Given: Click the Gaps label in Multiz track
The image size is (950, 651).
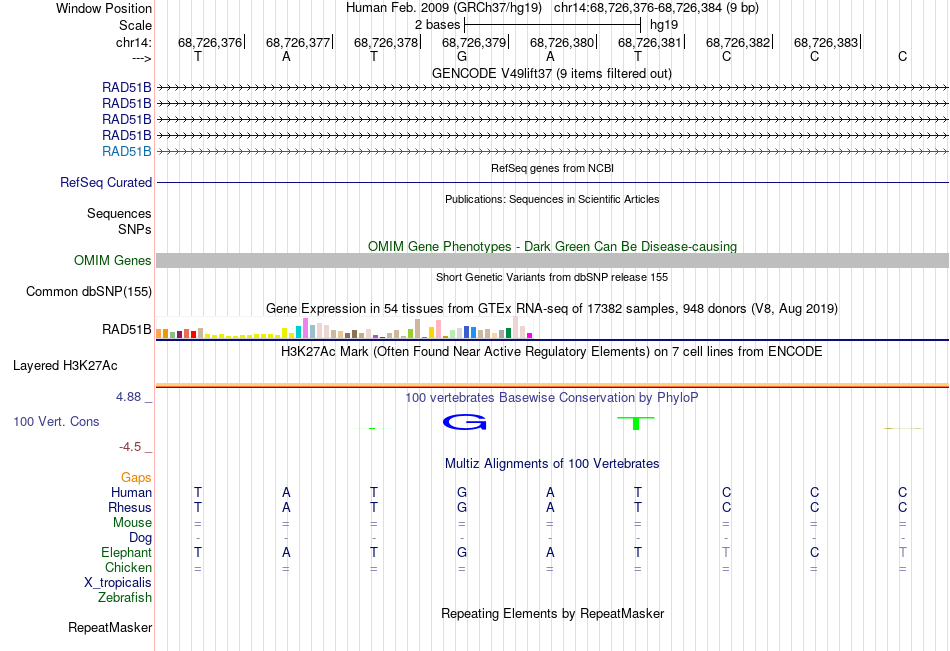Looking at the screenshot, I should pos(136,478).
